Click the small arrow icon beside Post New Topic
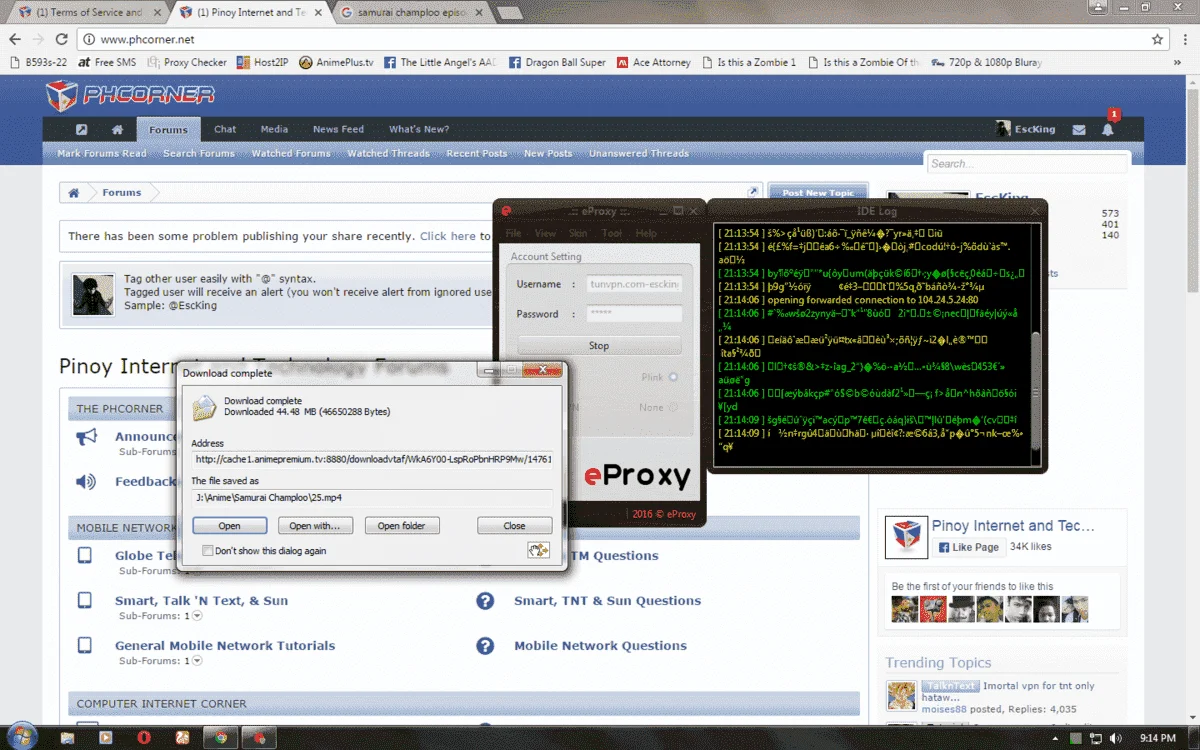Image resolution: width=1200 pixels, height=750 pixels. 753,192
